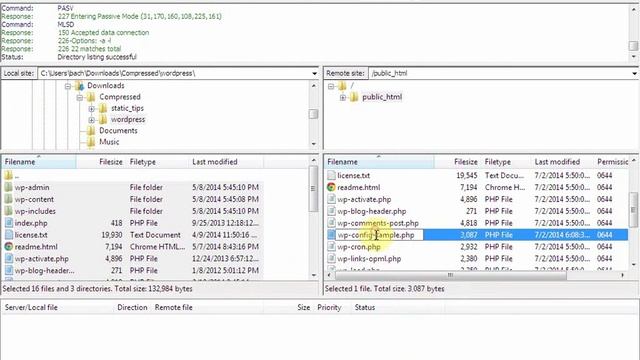Viewport: 640px width, 360px height.
Task: Expand the remote public_html folder node
Action: click(x=343, y=97)
